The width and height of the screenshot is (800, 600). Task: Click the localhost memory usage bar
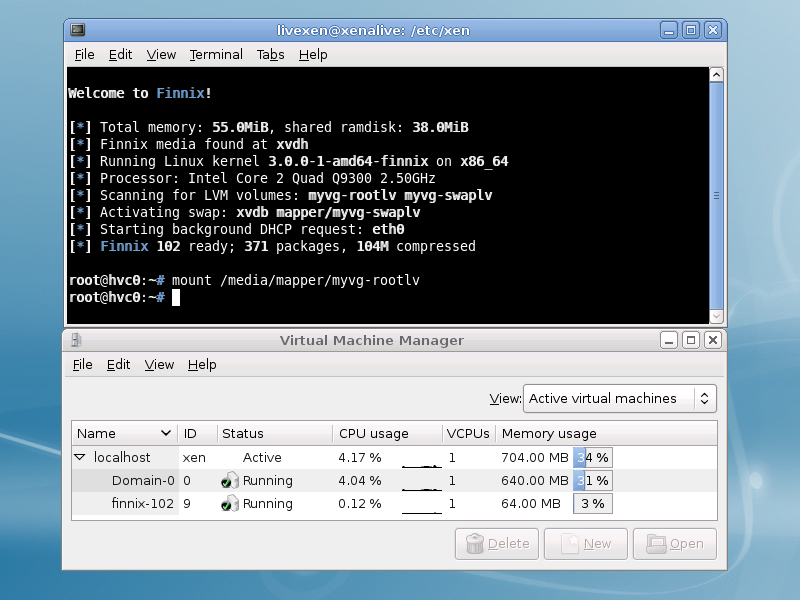(x=592, y=457)
